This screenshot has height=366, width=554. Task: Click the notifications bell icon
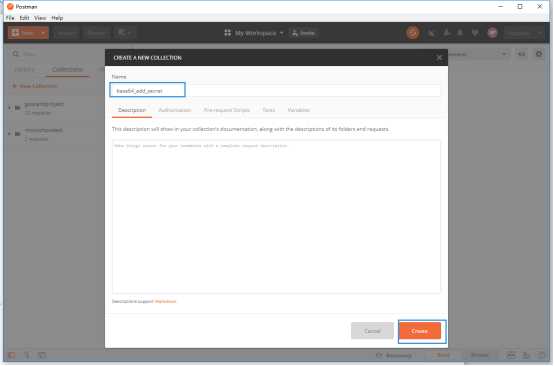(x=460, y=33)
